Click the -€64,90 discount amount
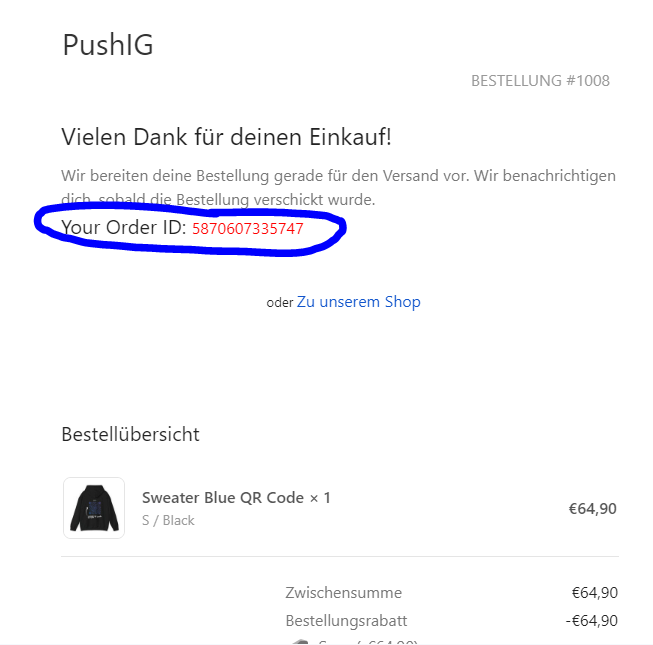653x645 pixels. click(592, 621)
